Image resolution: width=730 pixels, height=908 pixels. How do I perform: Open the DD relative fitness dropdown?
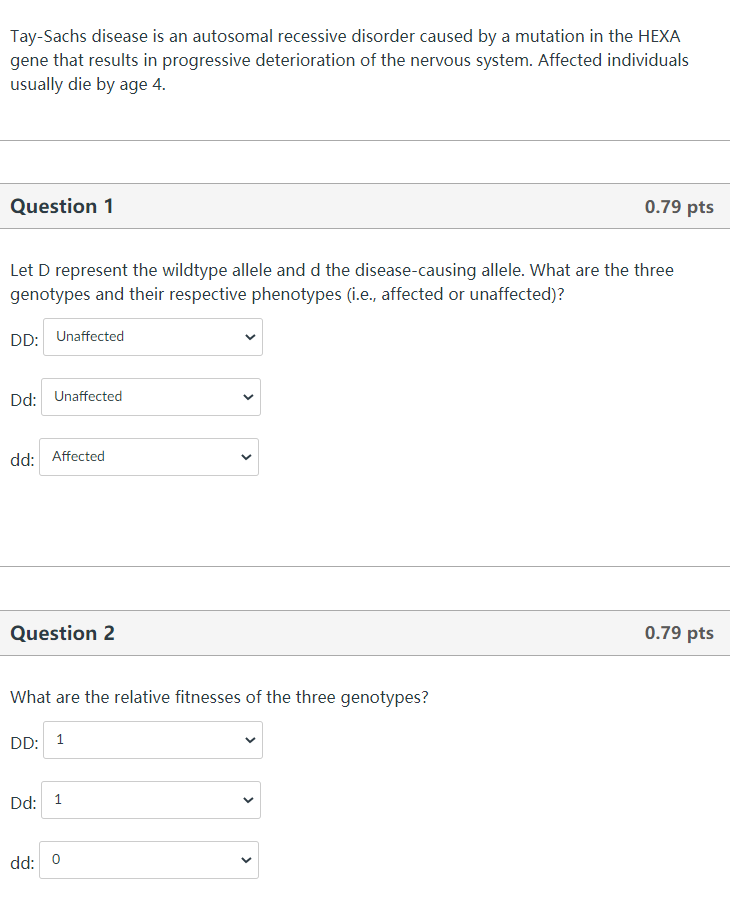(152, 740)
